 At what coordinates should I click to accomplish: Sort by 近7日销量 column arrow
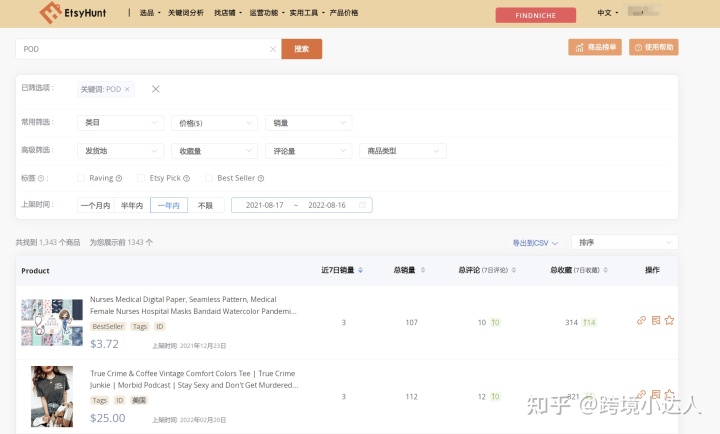point(360,270)
